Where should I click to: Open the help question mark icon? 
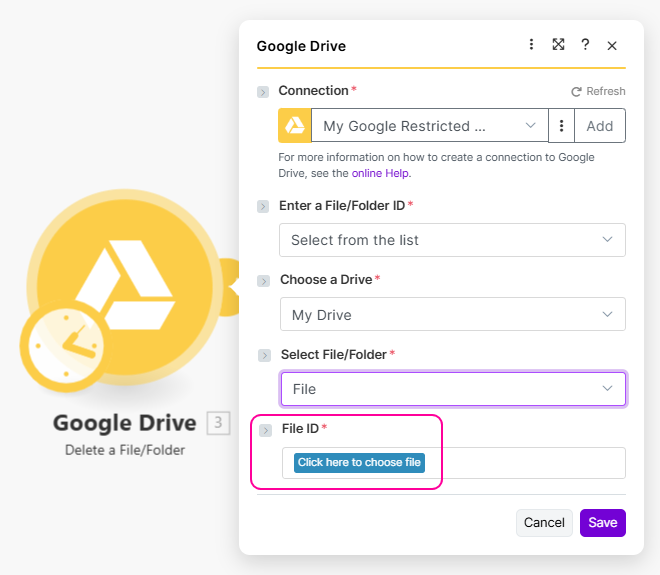(x=585, y=45)
